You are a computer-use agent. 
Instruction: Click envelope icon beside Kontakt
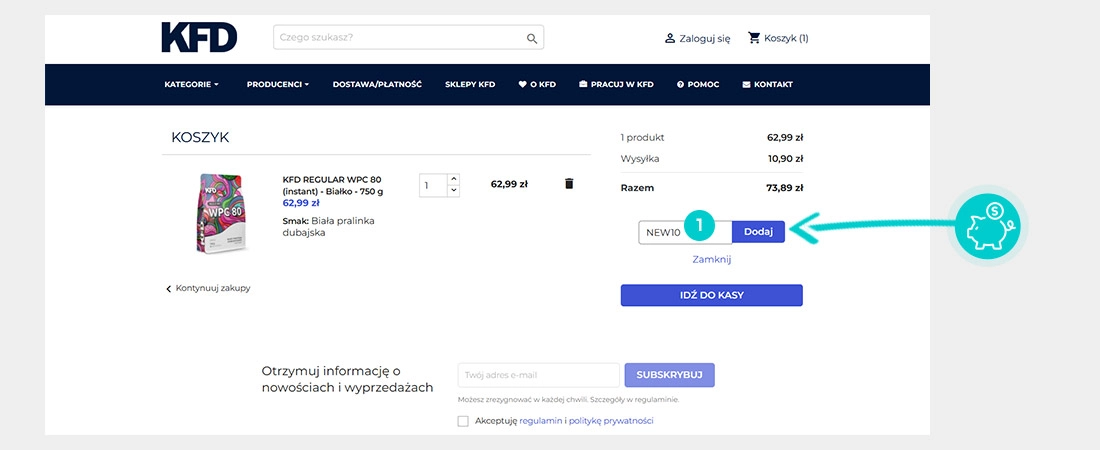point(746,84)
